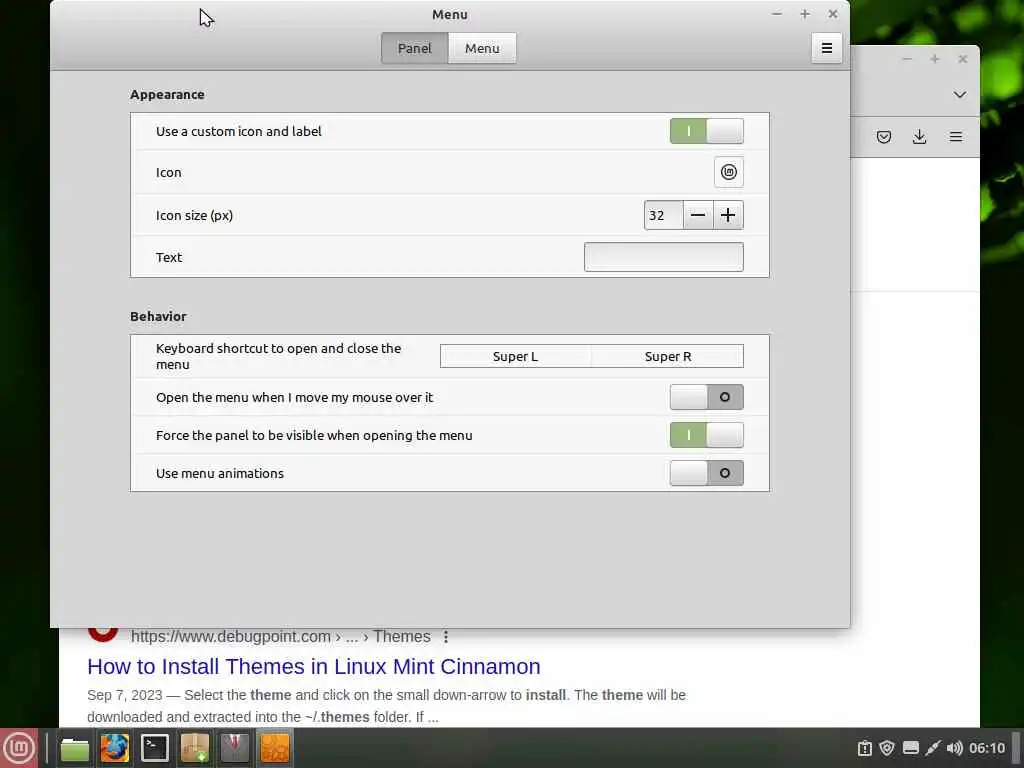Click the Text input field

[664, 257]
